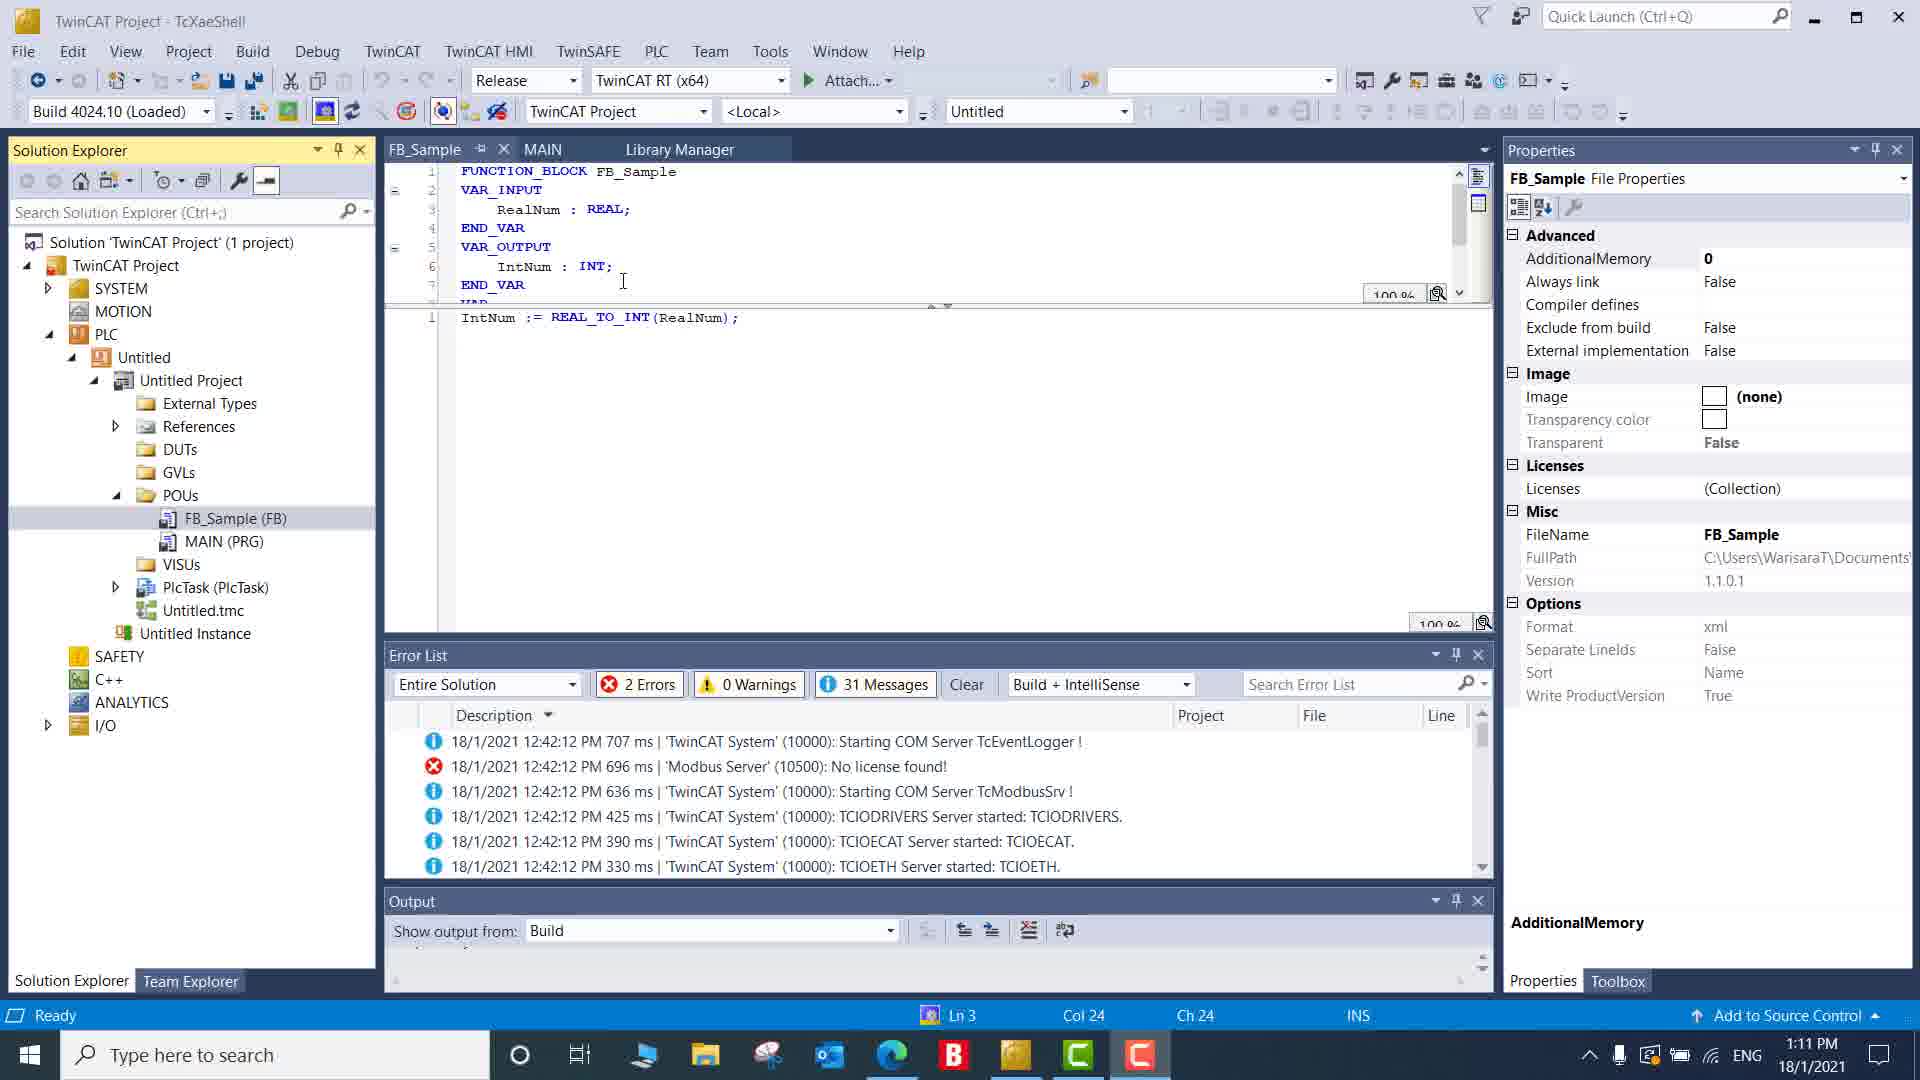
Task: Click the Solution Explorer Properties wrench icon
Action: (238, 181)
